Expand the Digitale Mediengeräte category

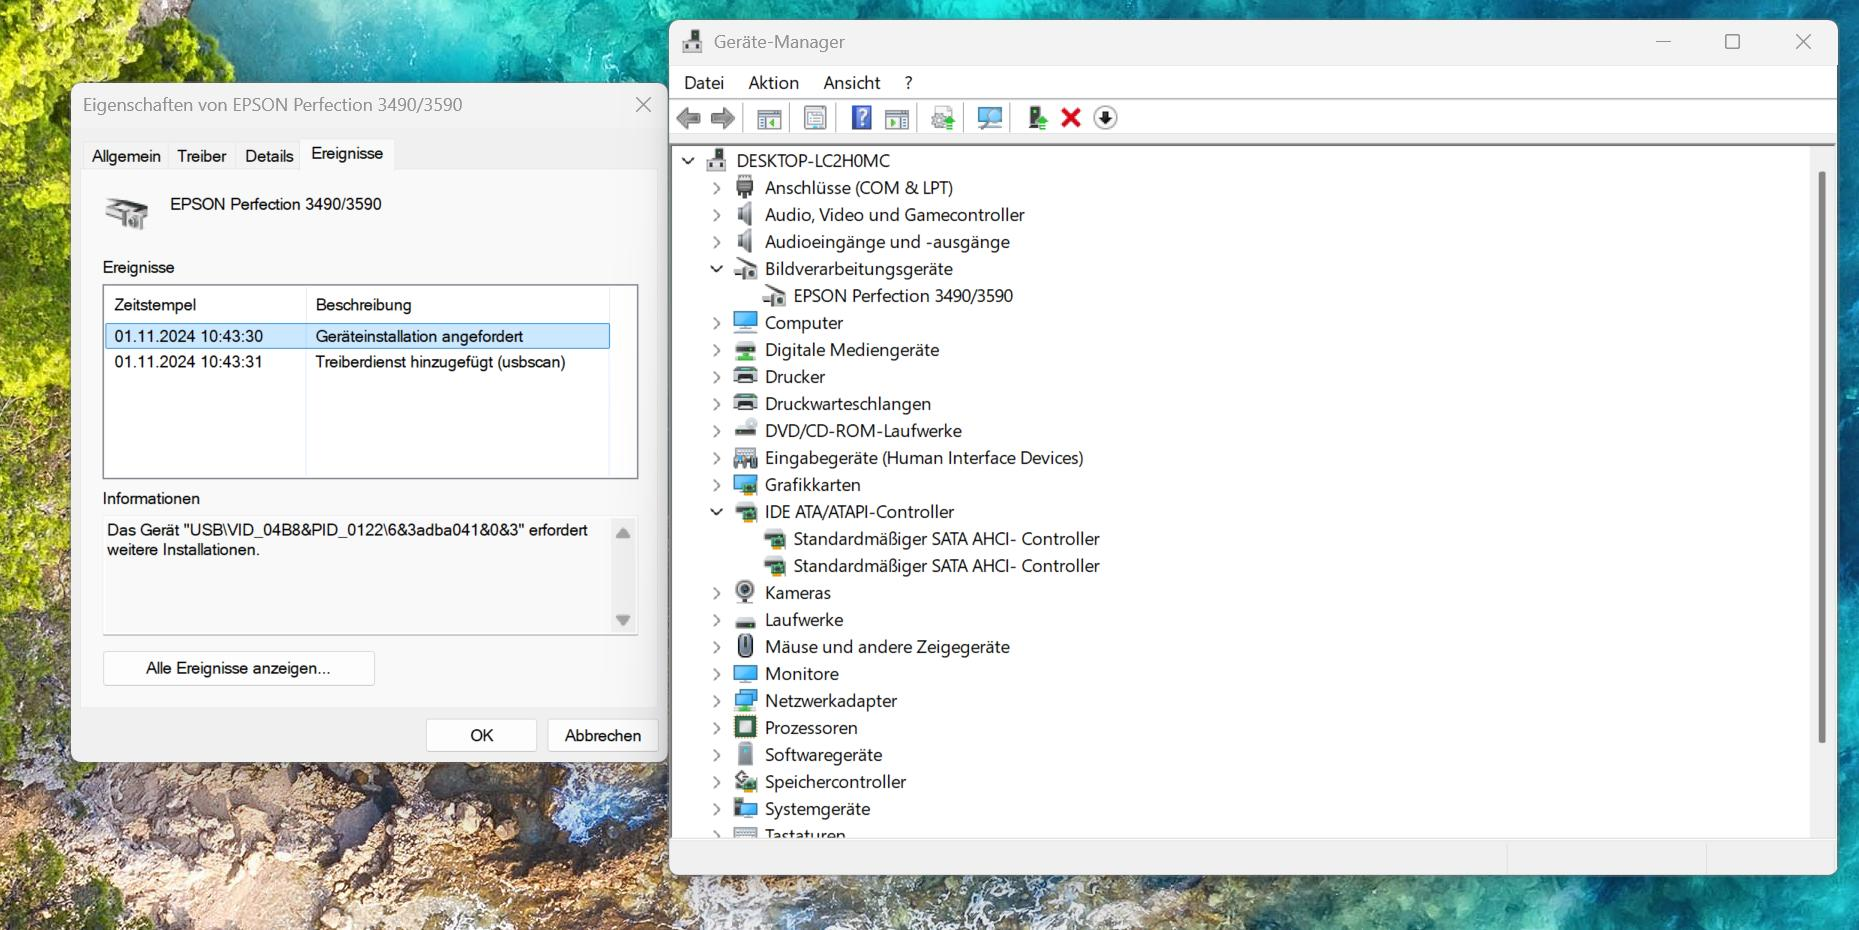tap(716, 349)
